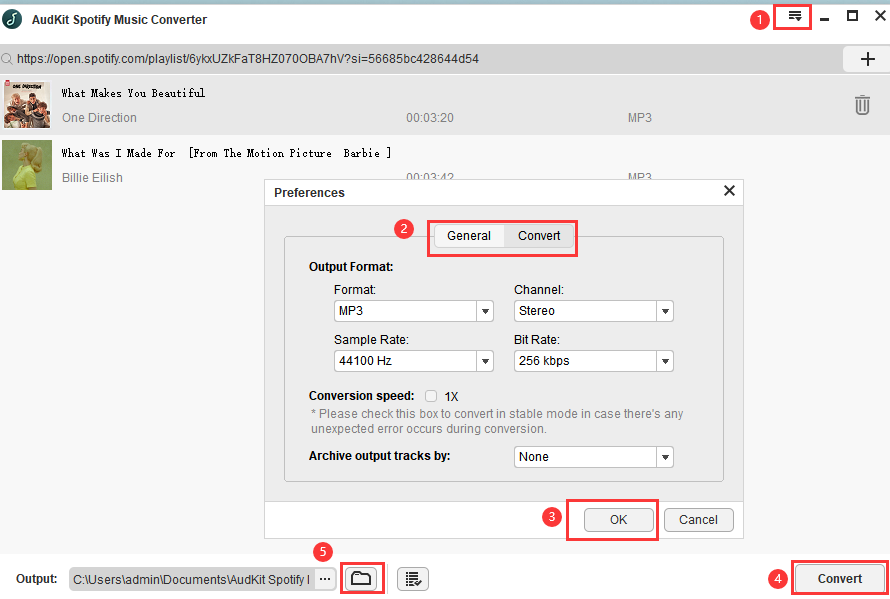Click the AudKit app logo

click(x=13, y=19)
